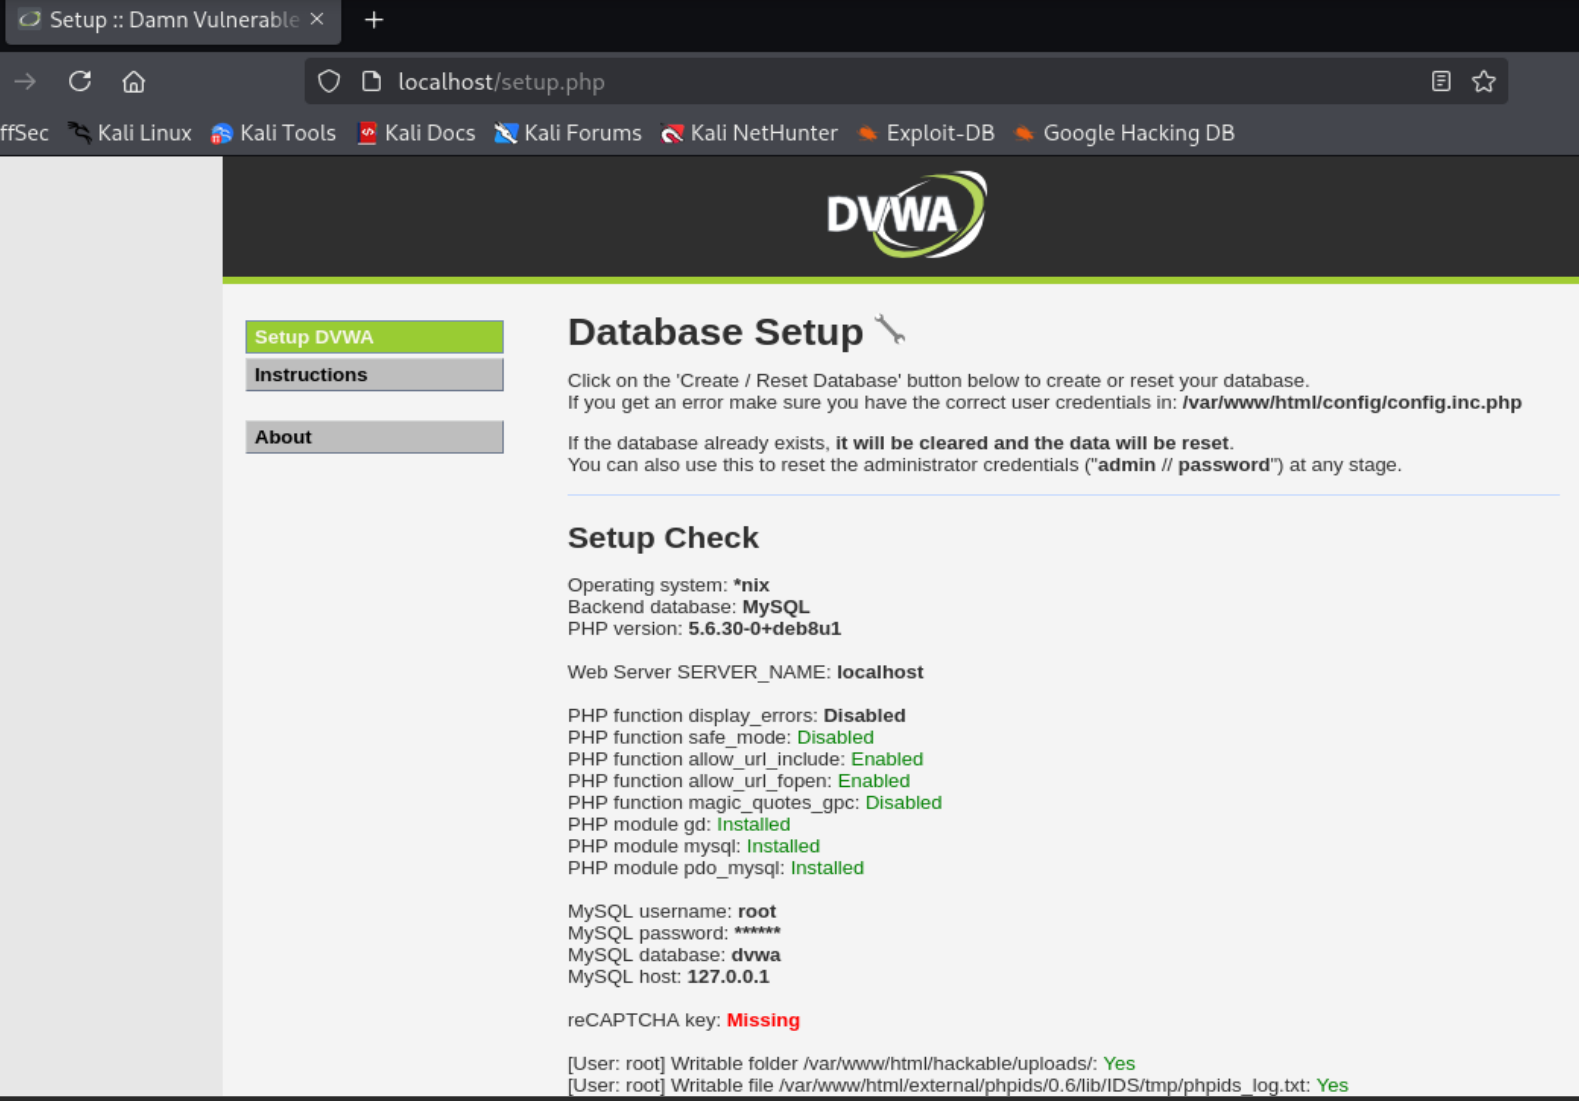Open the tracking protection shield icon
This screenshot has height=1101, width=1579.
pos(329,82)
